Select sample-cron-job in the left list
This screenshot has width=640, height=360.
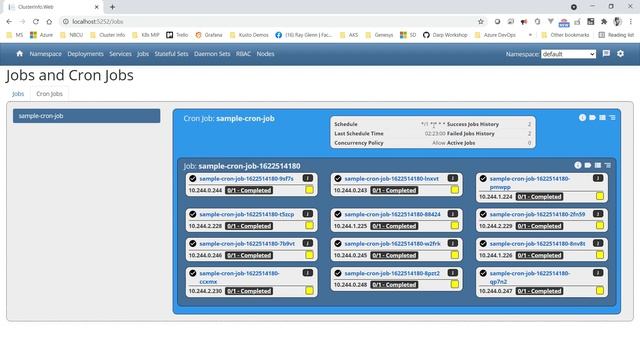point(87,116)
